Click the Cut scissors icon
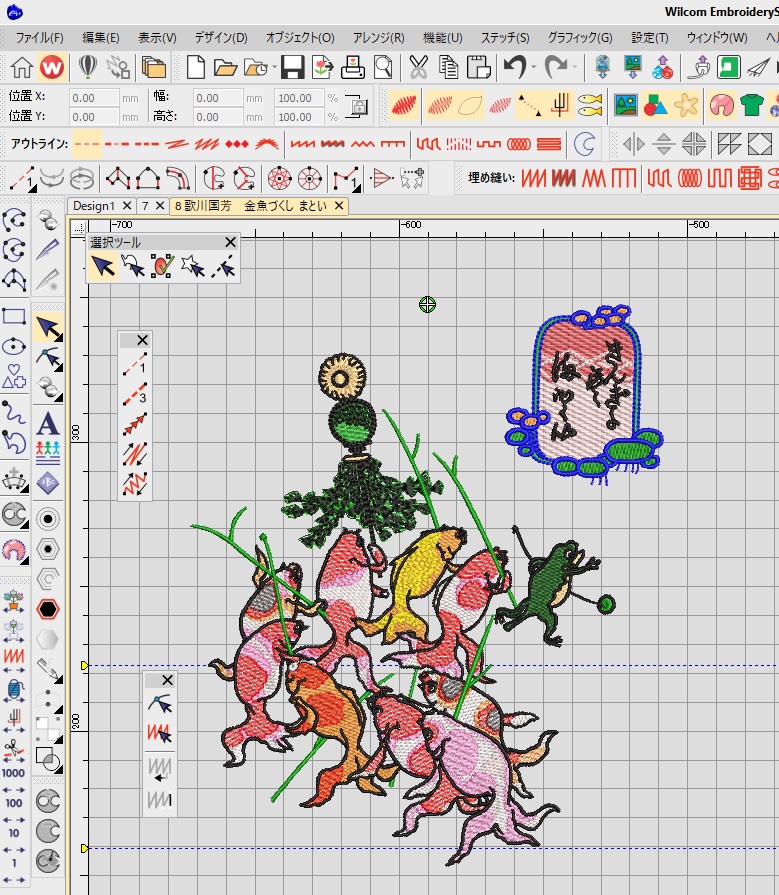 tap(418, 67)
